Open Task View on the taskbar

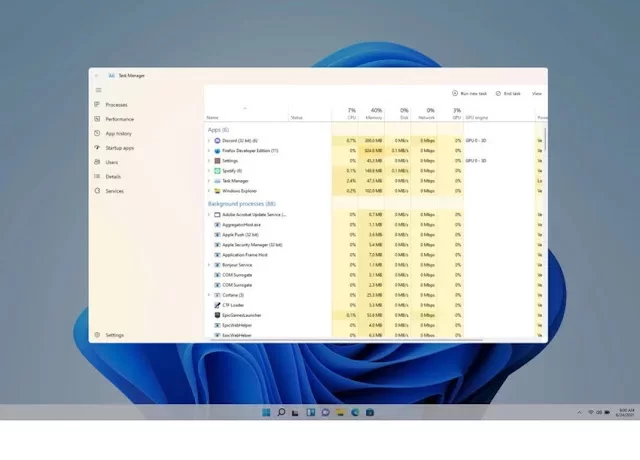point(296,412)
